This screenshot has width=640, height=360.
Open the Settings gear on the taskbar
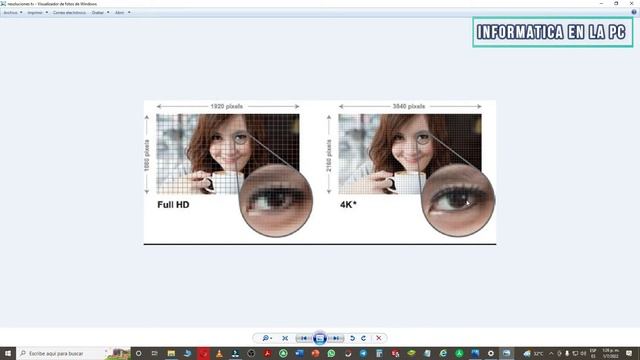click(491, 353)
